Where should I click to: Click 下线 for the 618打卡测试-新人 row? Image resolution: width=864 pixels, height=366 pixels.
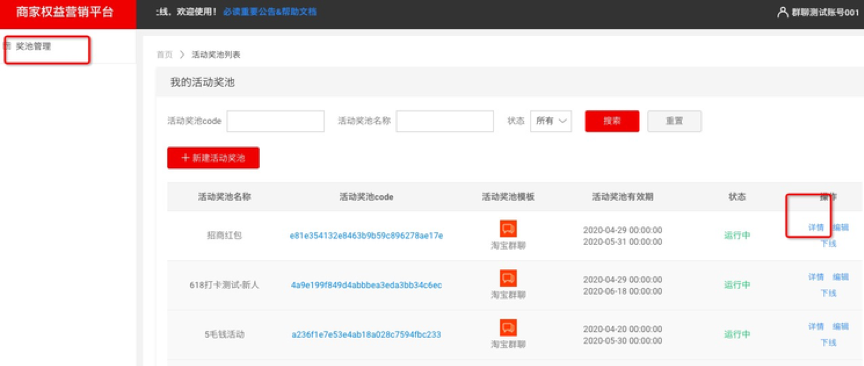tap(828, 293)
